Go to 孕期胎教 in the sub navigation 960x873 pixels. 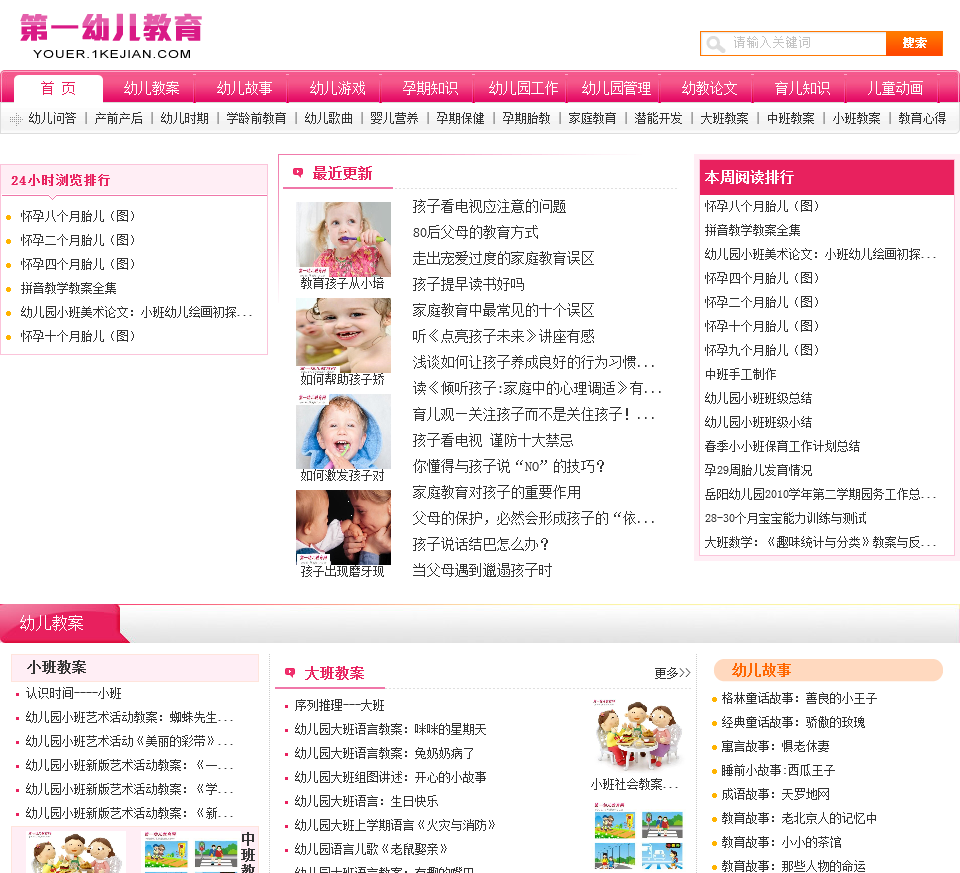click(x=527, y=118)
